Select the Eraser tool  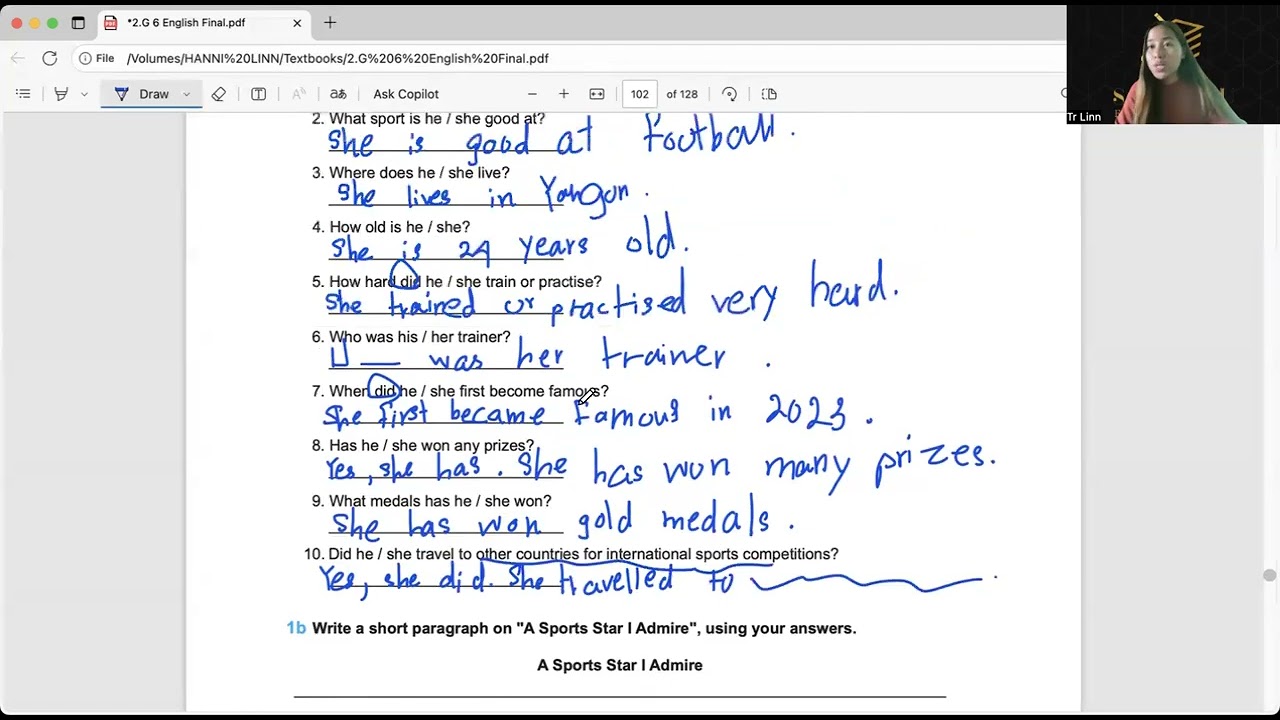coord(218,94)
